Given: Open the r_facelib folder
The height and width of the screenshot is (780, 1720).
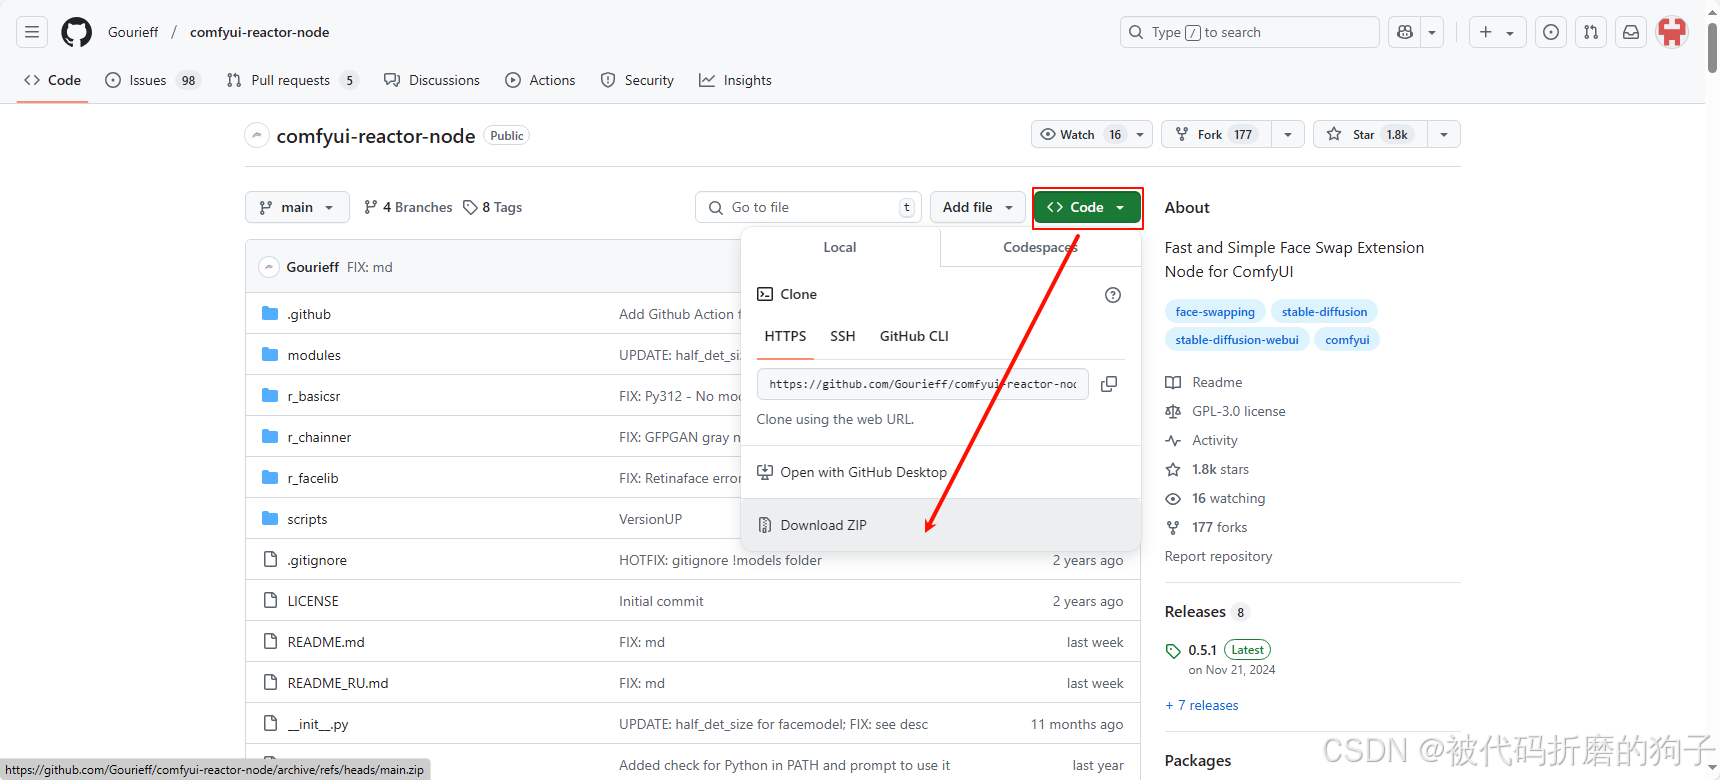Looking at the screenshot, I should (x=313, y=478).
